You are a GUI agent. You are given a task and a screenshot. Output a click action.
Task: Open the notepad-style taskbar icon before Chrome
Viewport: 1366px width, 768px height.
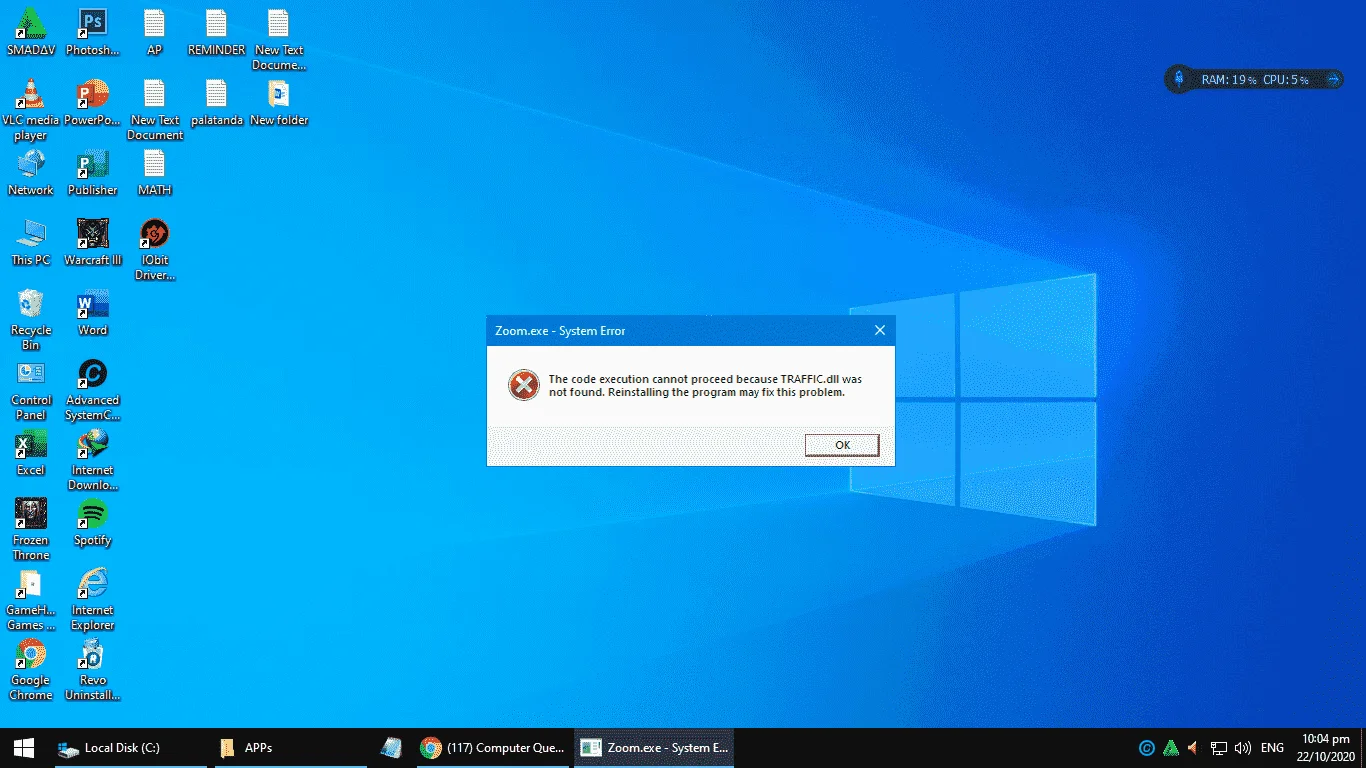[x=391, y=748]
